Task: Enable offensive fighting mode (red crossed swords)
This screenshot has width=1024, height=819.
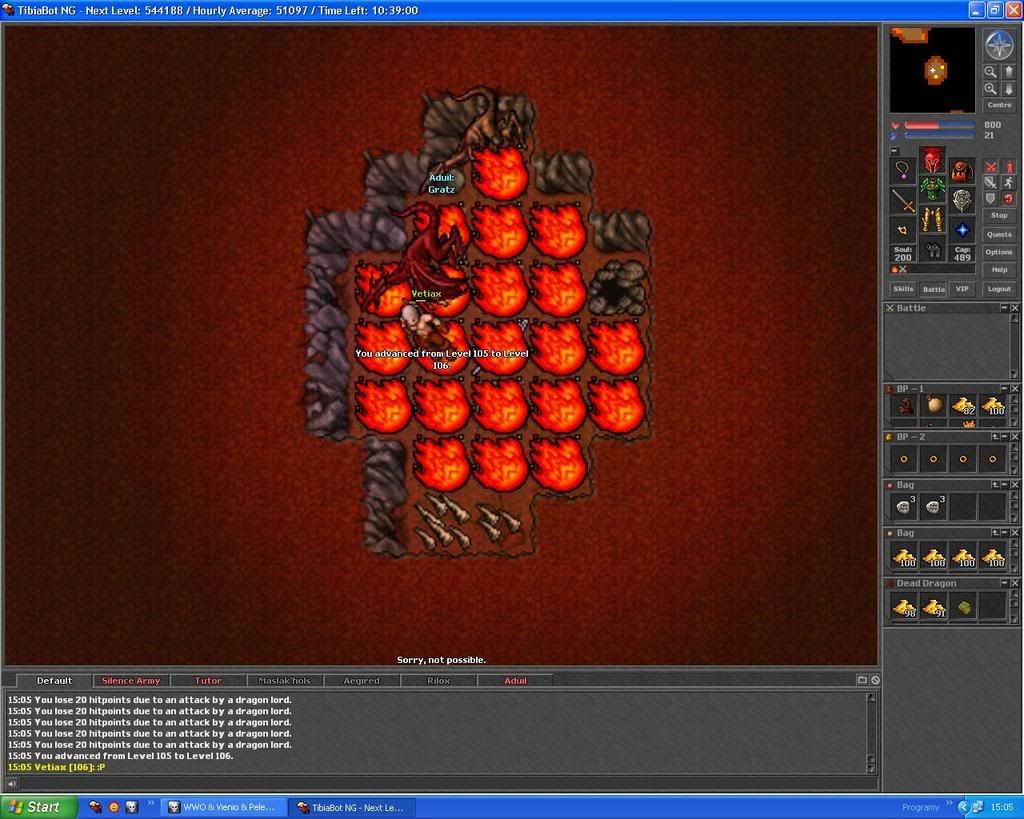Action: pos(991,167)
